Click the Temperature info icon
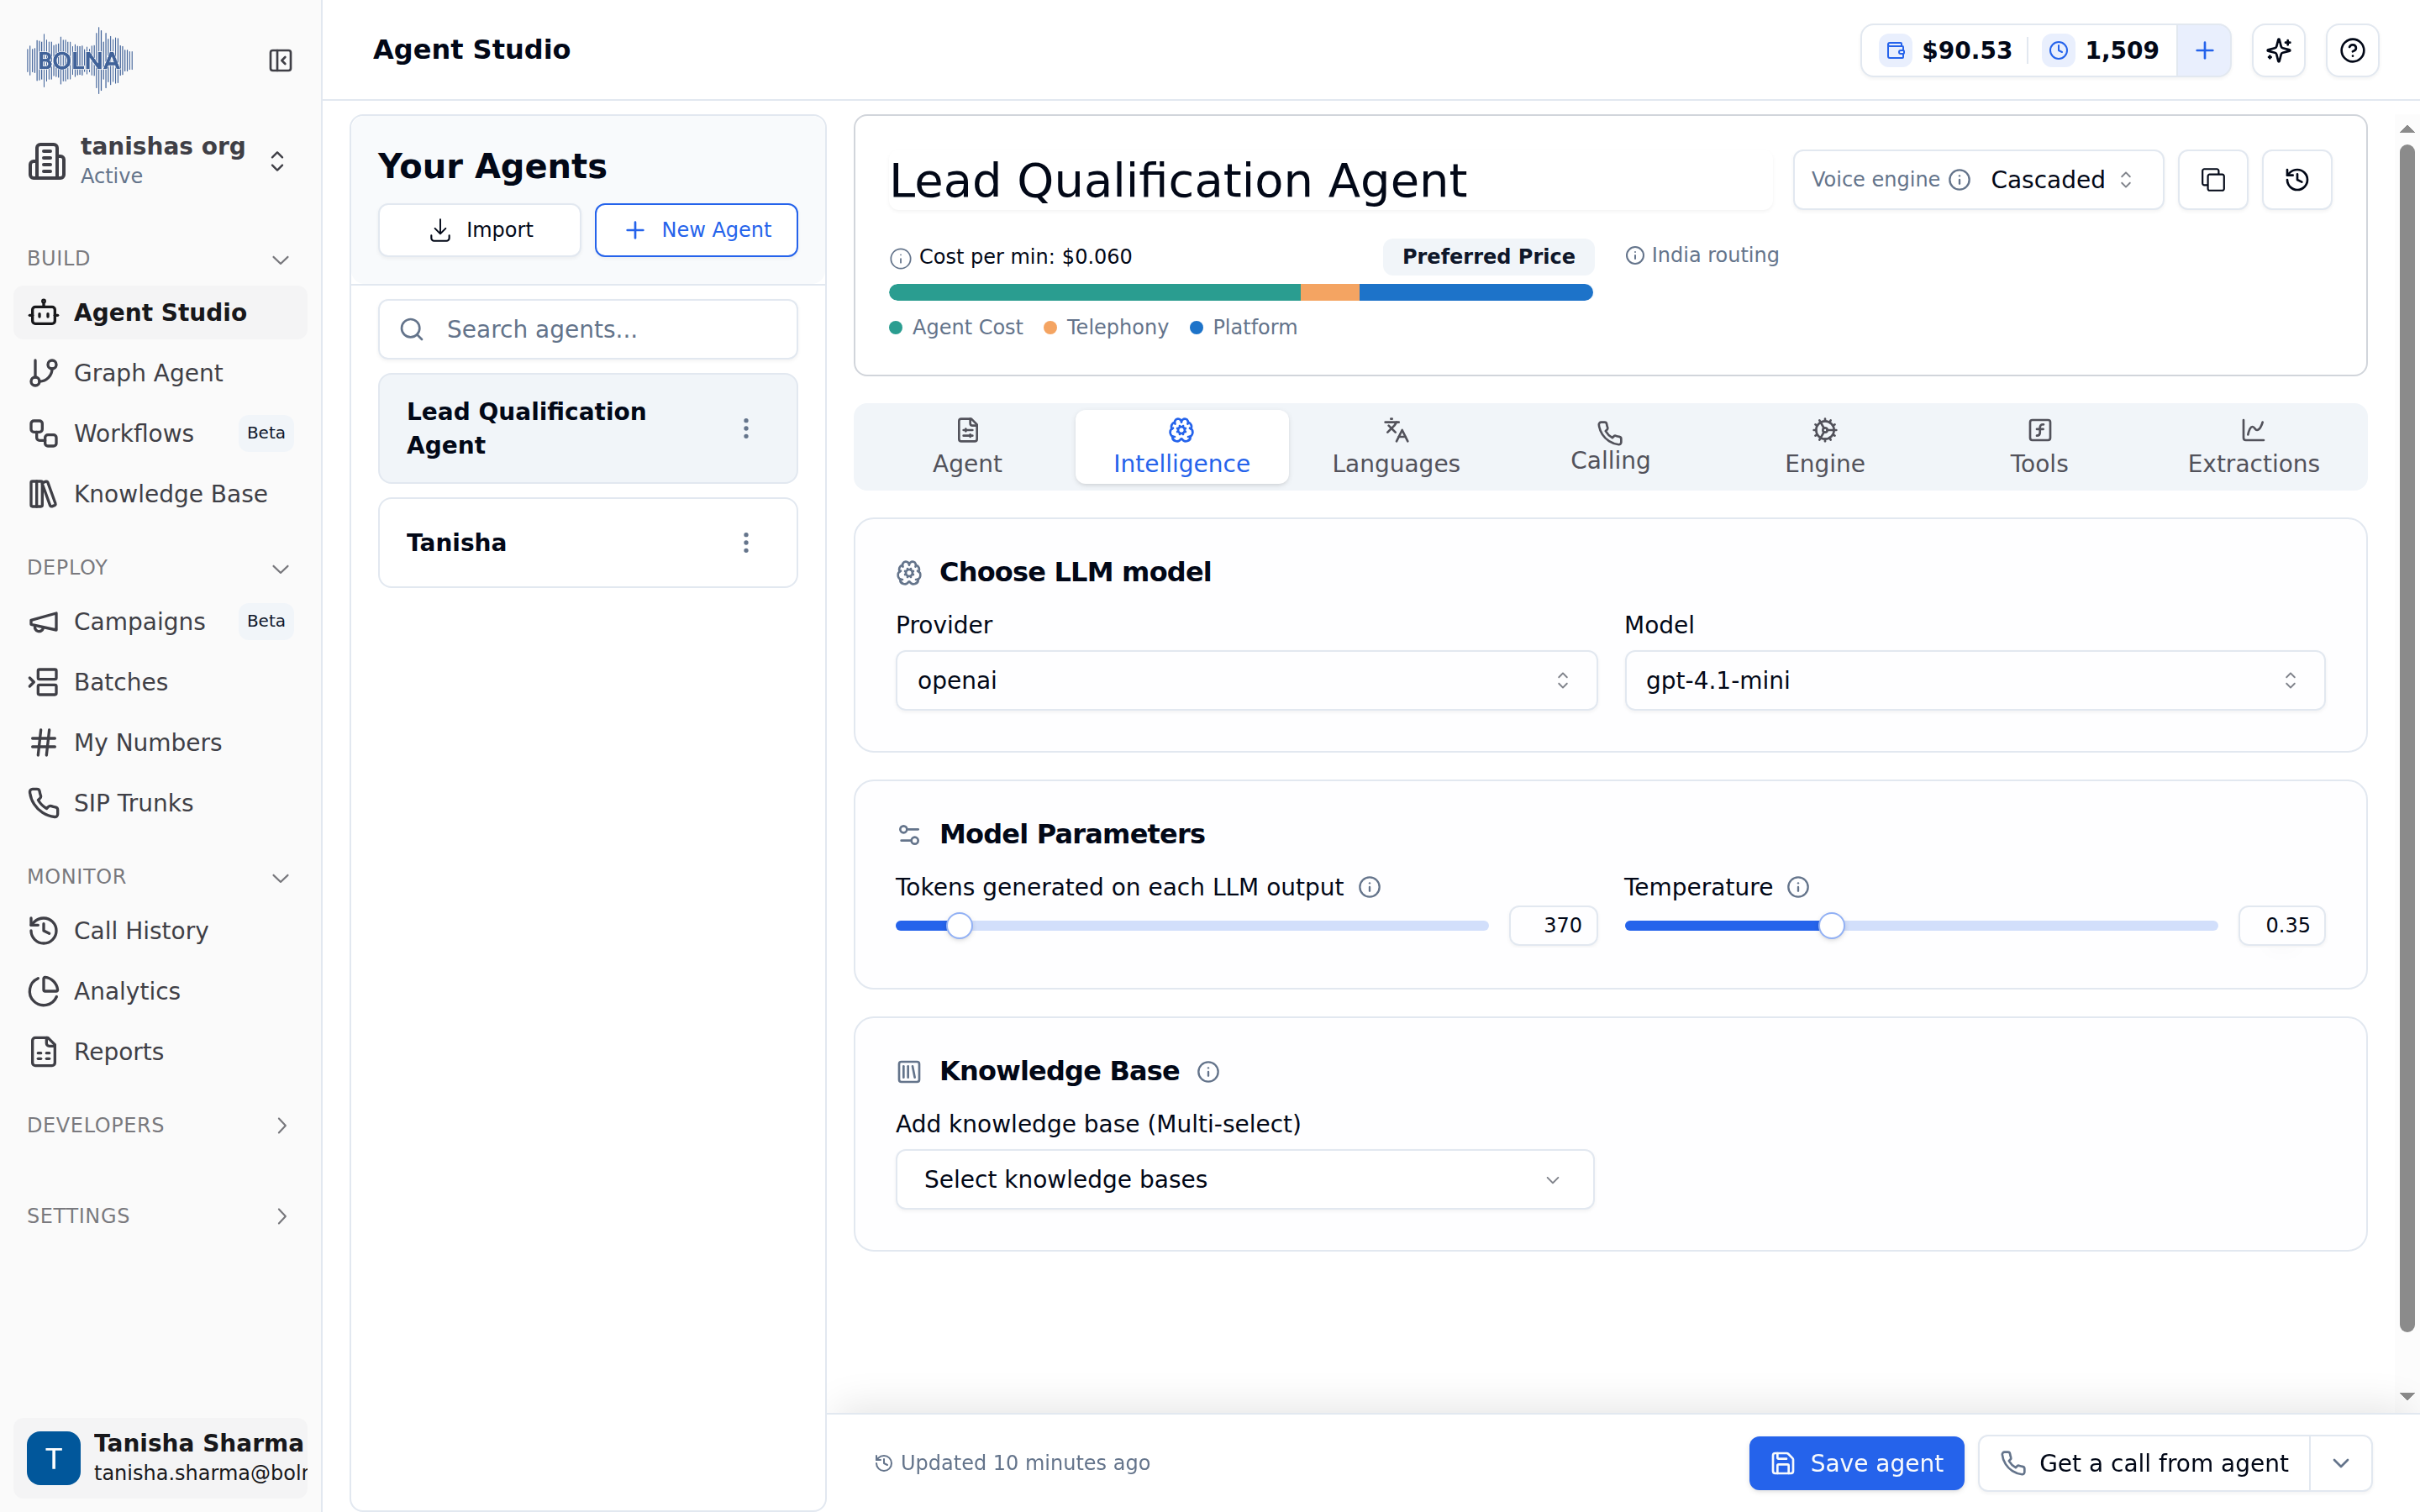Image resolution: width=2420 pixels, height=1512 pixels. pos(1798,887)
